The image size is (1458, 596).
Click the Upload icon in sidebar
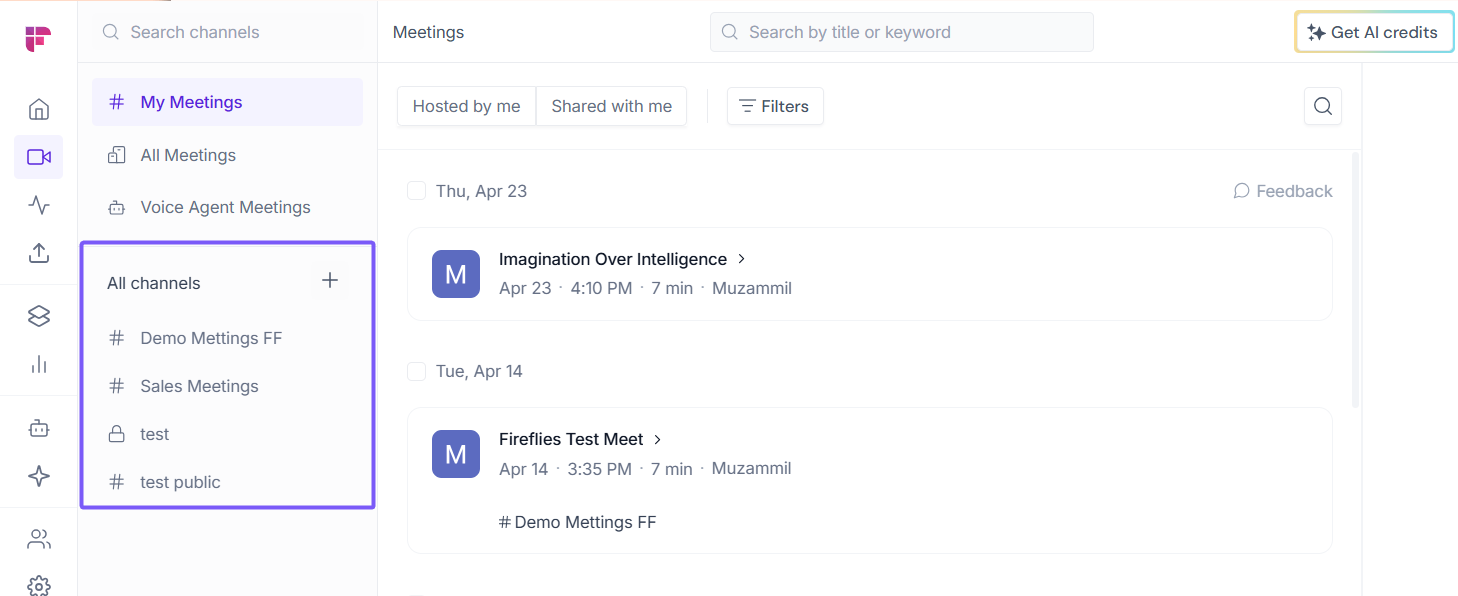click(x=39, y=253)
